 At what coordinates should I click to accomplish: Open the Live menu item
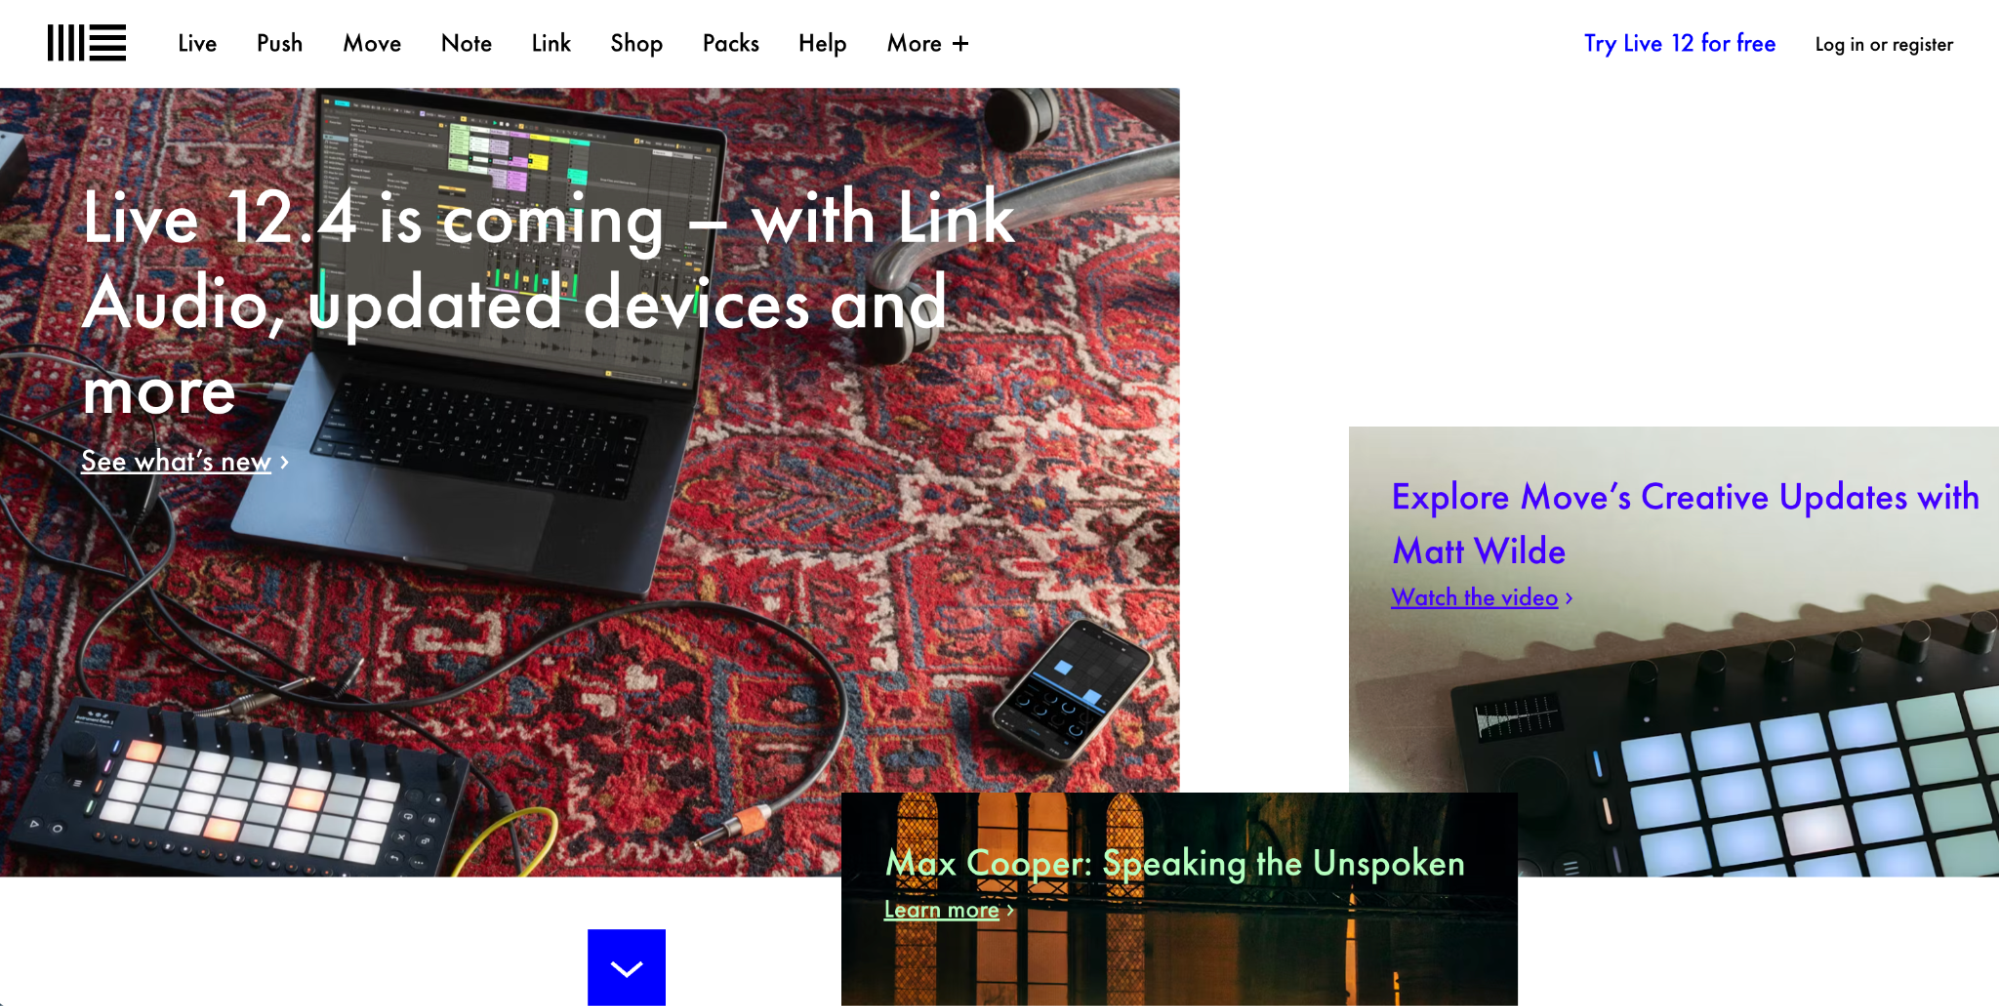197,43
